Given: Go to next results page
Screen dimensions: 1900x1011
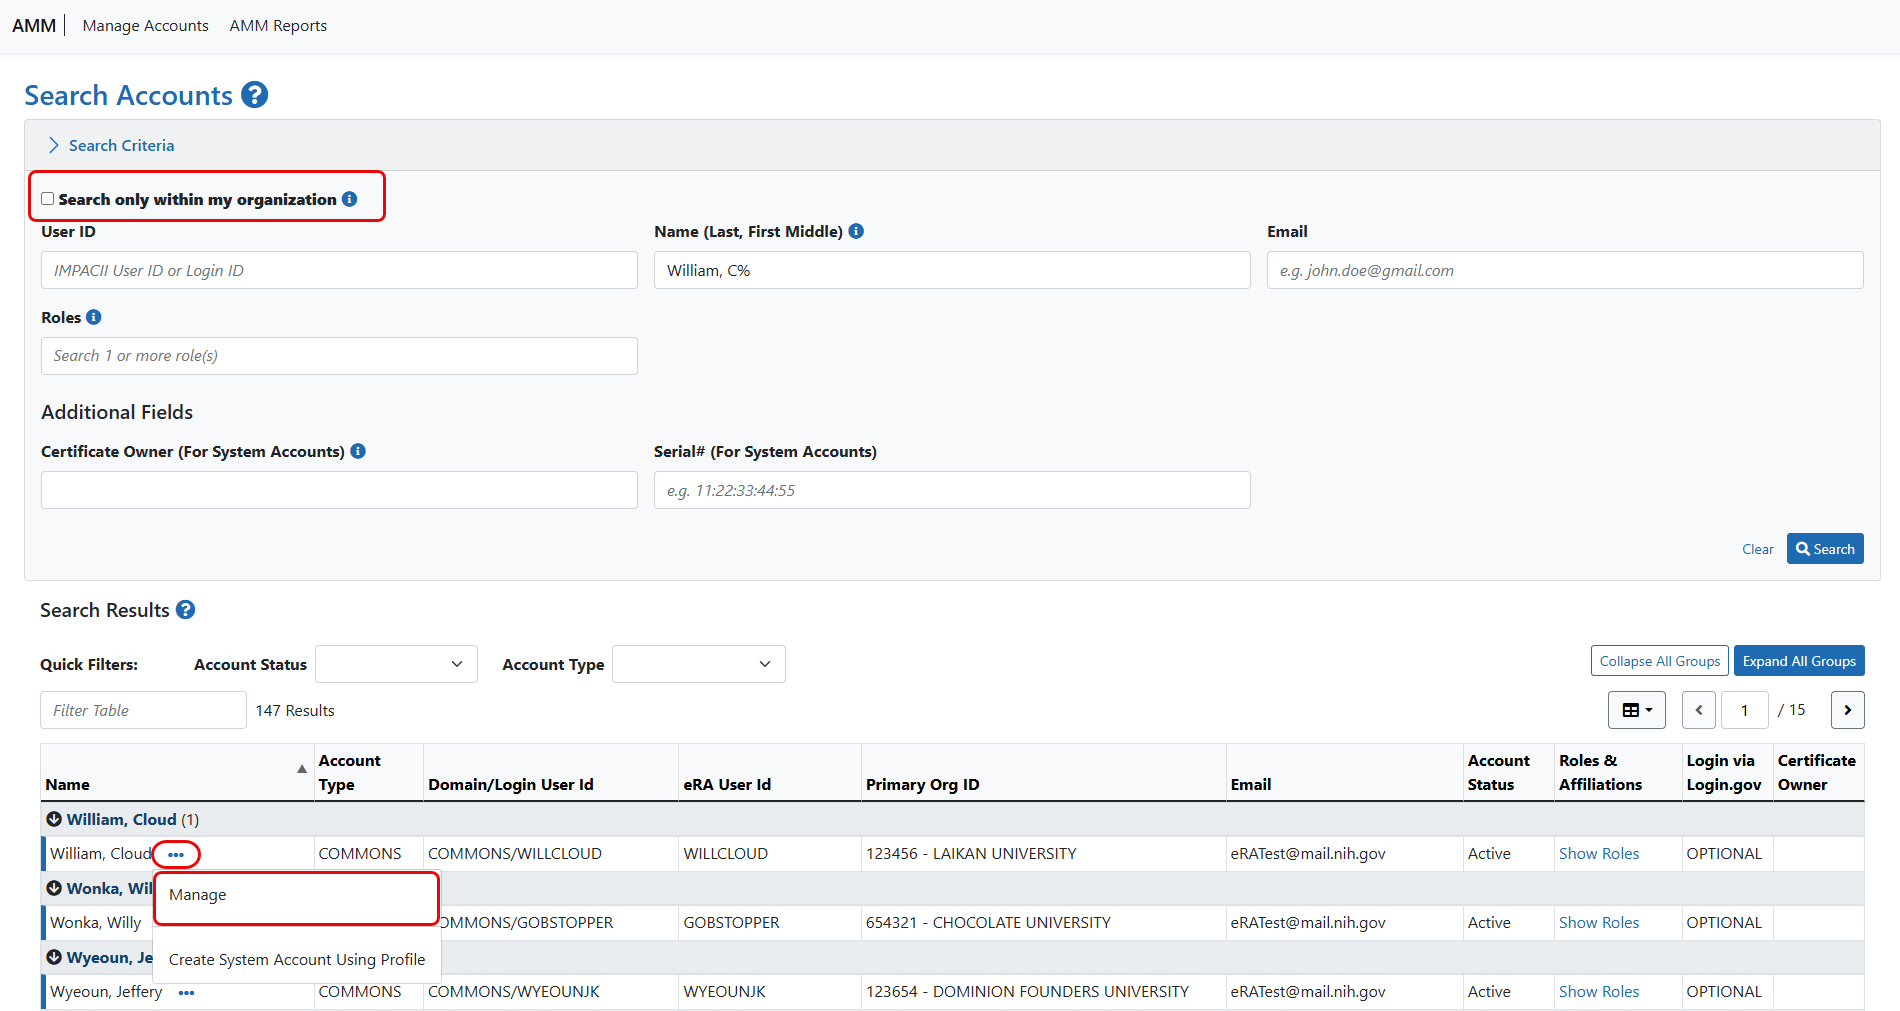Looking at the screenshot, I should (x=1847, y=710).
